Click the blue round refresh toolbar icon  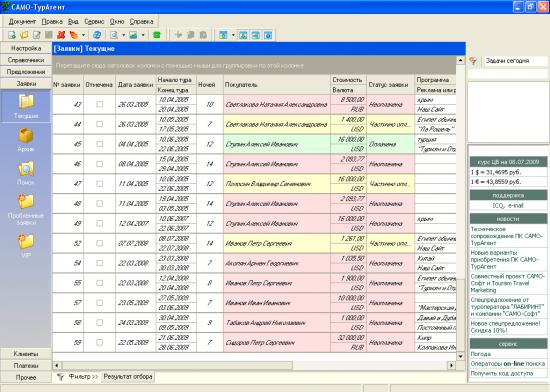coord(97,35)
